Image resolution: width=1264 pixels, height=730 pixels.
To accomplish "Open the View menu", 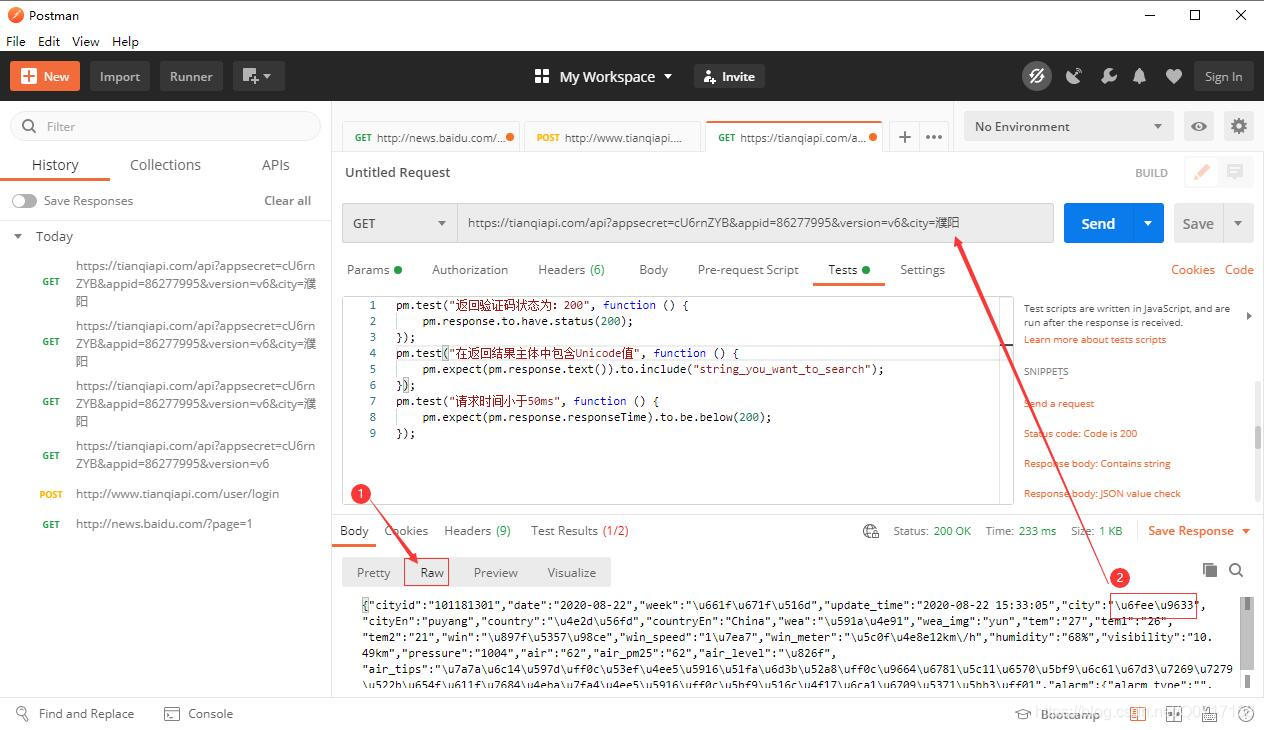I will (85, 41).
